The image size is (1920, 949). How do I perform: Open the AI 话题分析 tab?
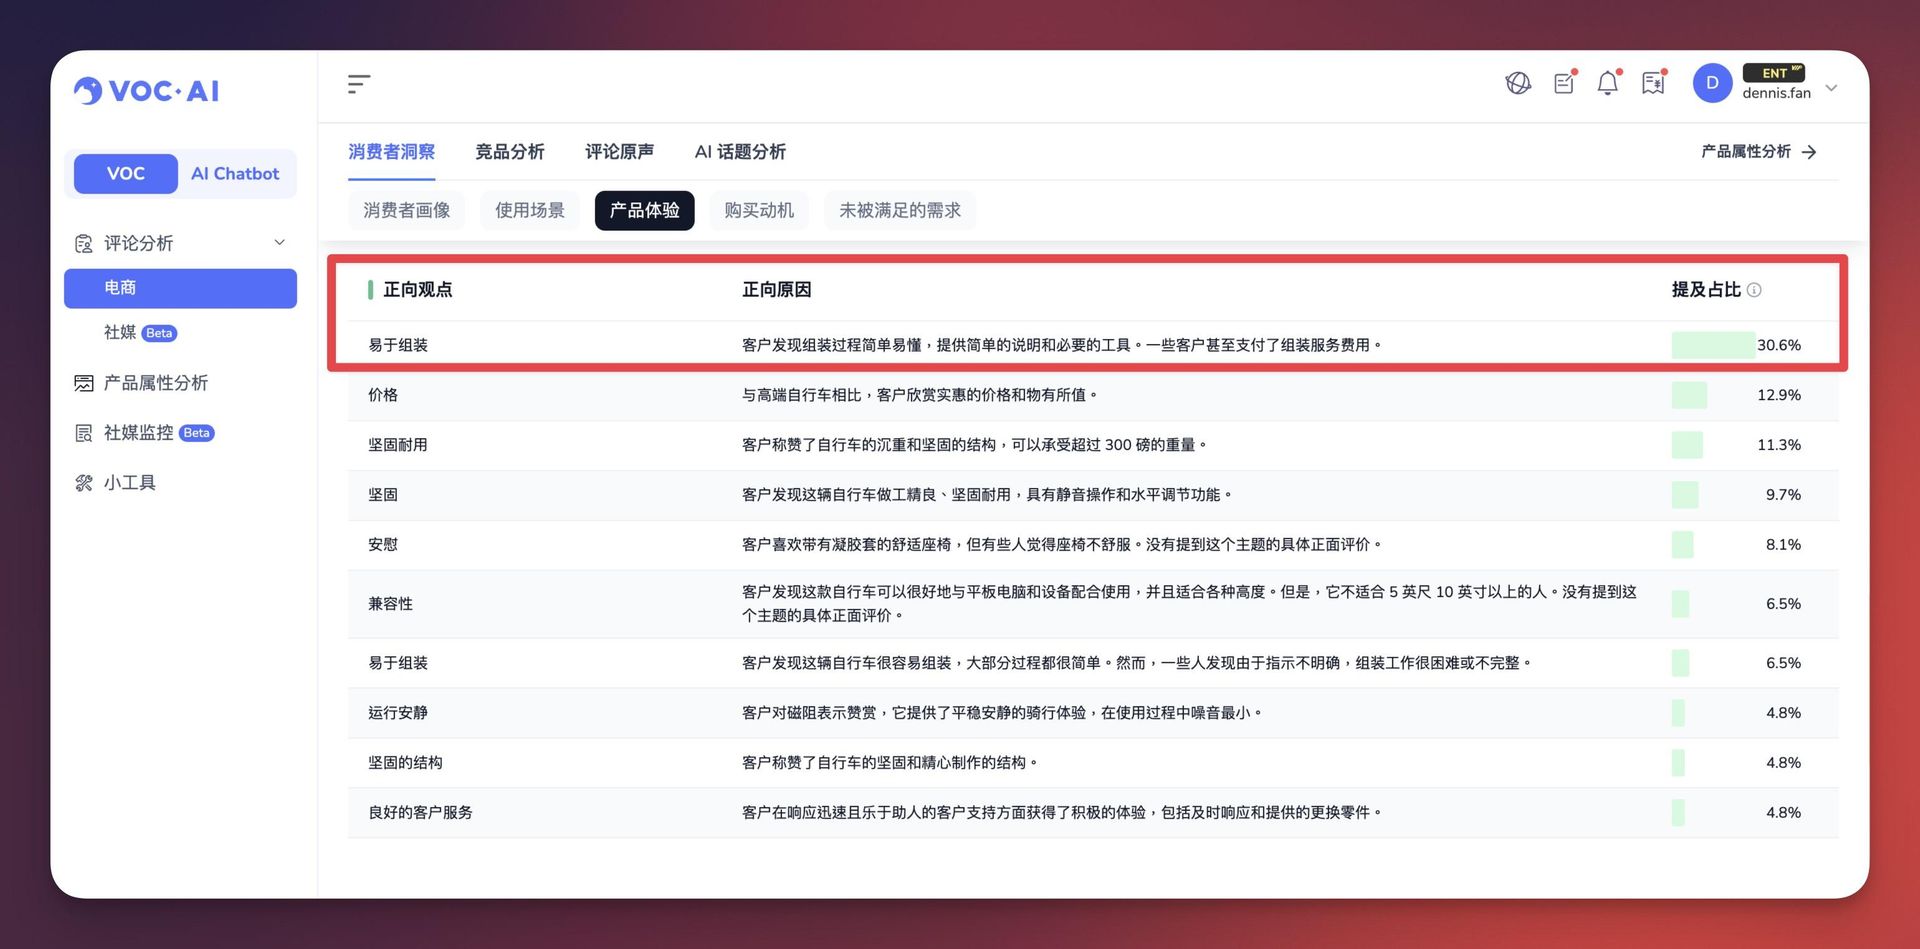click(740, 152)
